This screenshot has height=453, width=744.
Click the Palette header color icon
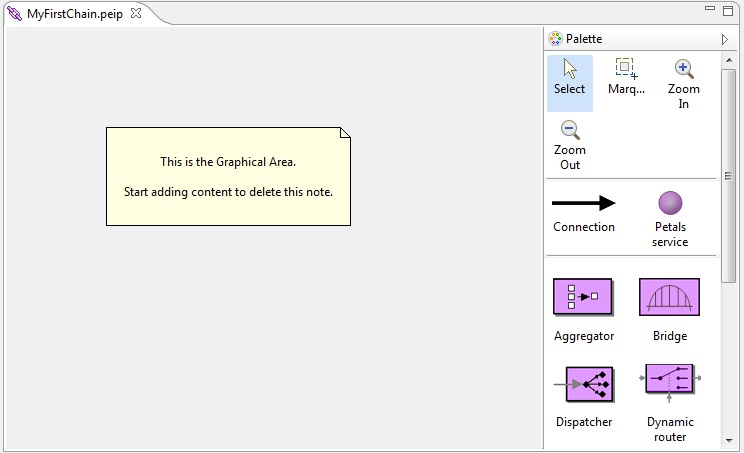click(555, 39)
